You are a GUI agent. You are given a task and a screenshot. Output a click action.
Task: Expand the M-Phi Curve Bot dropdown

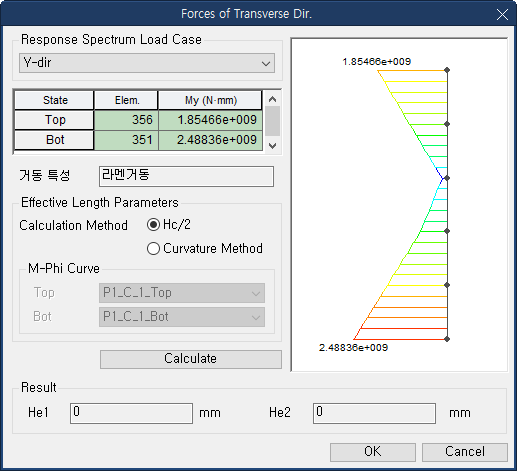coord(182,317)
